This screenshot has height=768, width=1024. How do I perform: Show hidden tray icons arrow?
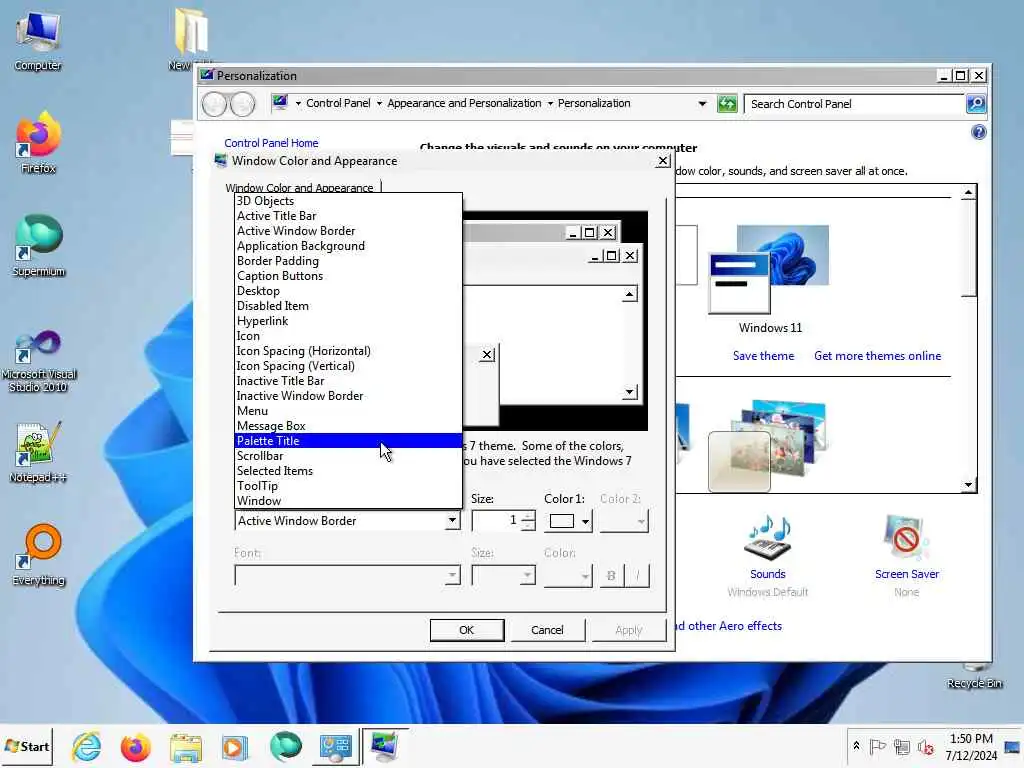pyautogui.click(x=856, y=746)
